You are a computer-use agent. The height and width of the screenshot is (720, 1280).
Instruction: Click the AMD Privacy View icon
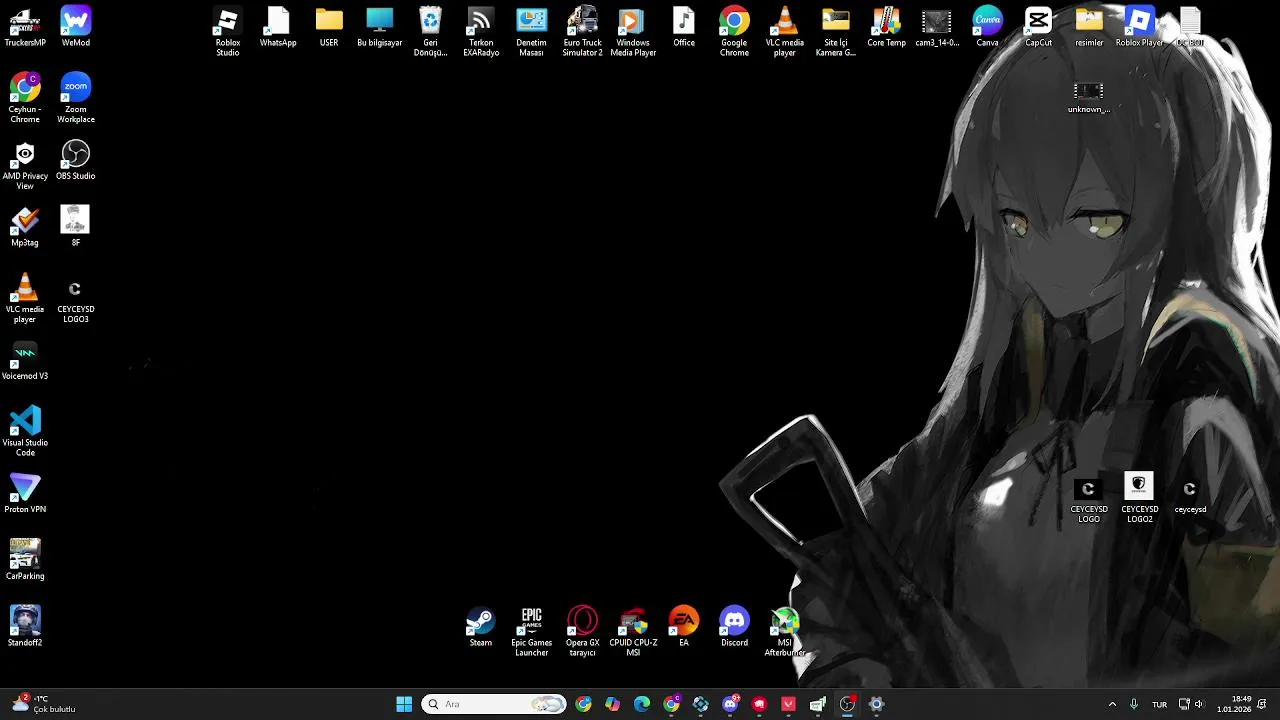[x=25, y=165]
